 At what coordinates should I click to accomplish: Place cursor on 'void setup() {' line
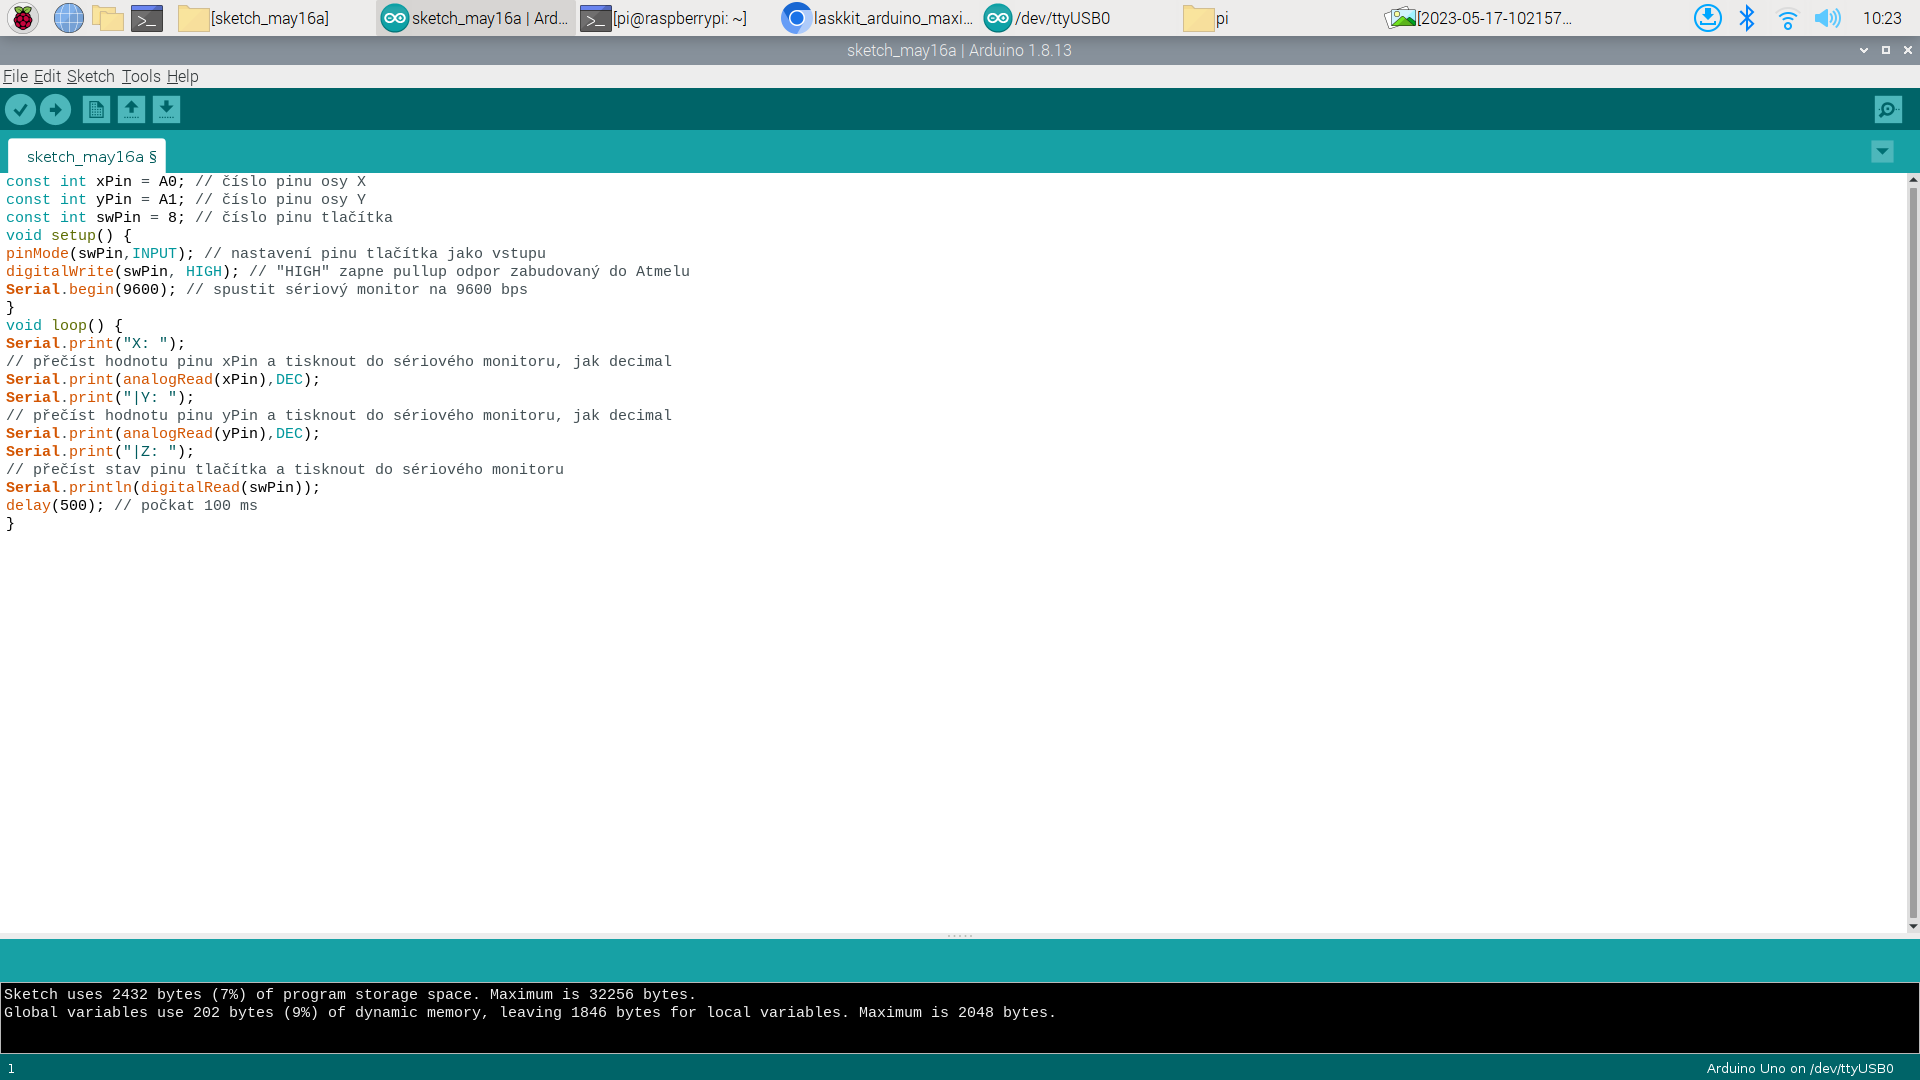[69, 236]
